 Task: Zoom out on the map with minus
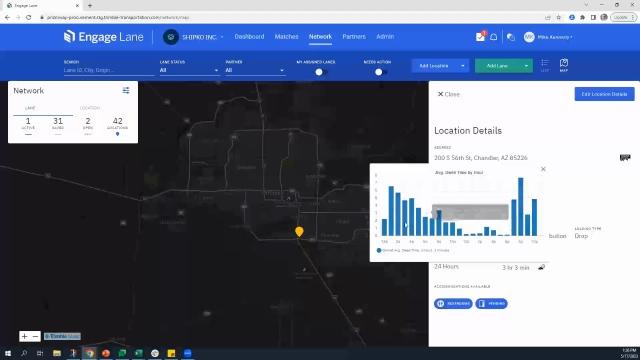pyautogui.click(x=36, y=336)
